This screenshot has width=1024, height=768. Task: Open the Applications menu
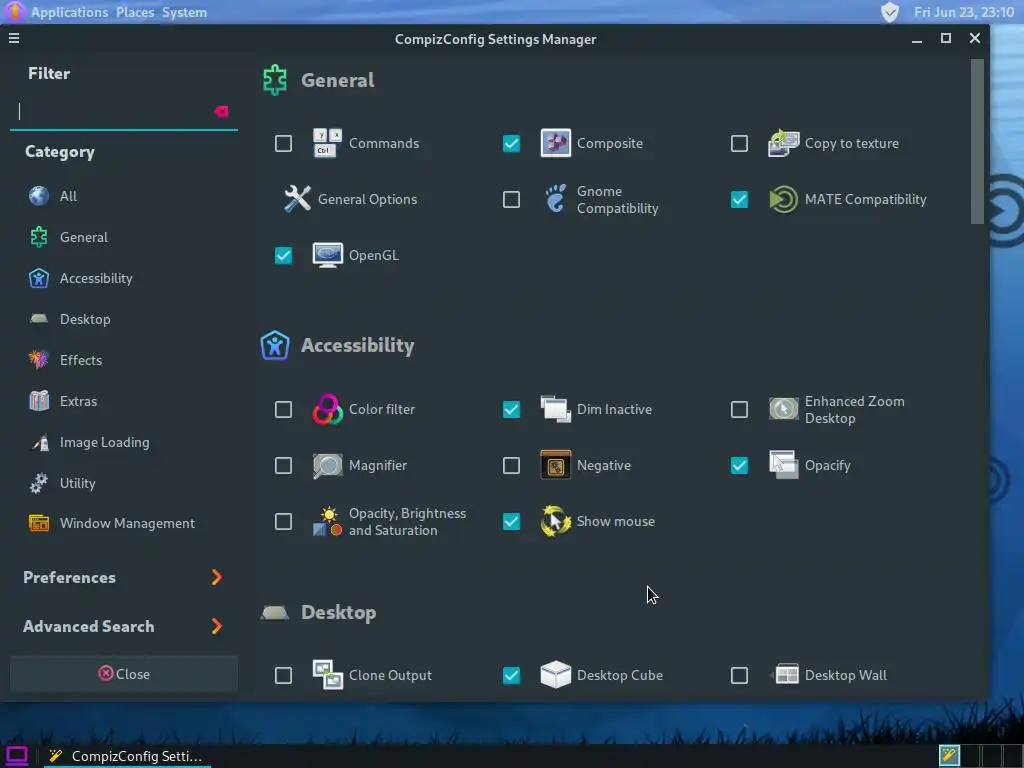[69, 12]
